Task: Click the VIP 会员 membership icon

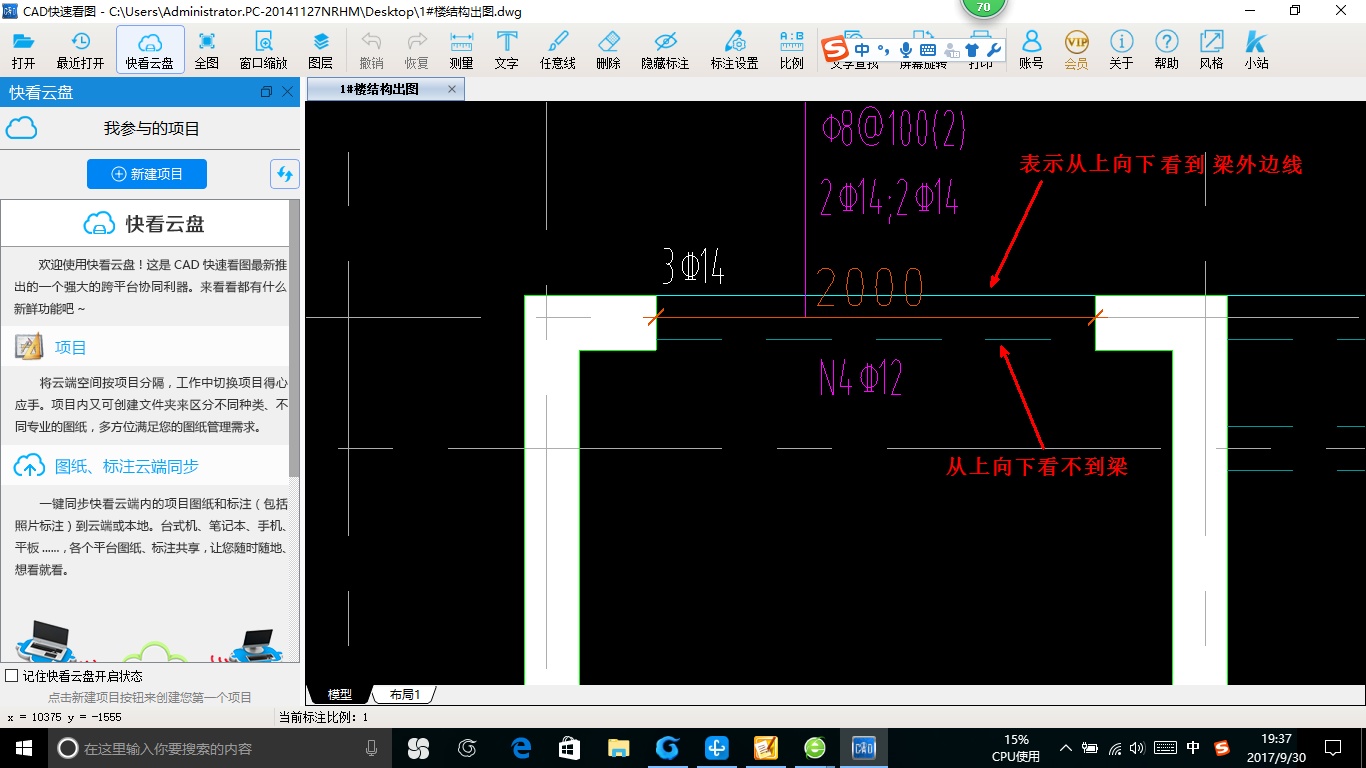Action: pyautogui.click(x=1076, y=50)
